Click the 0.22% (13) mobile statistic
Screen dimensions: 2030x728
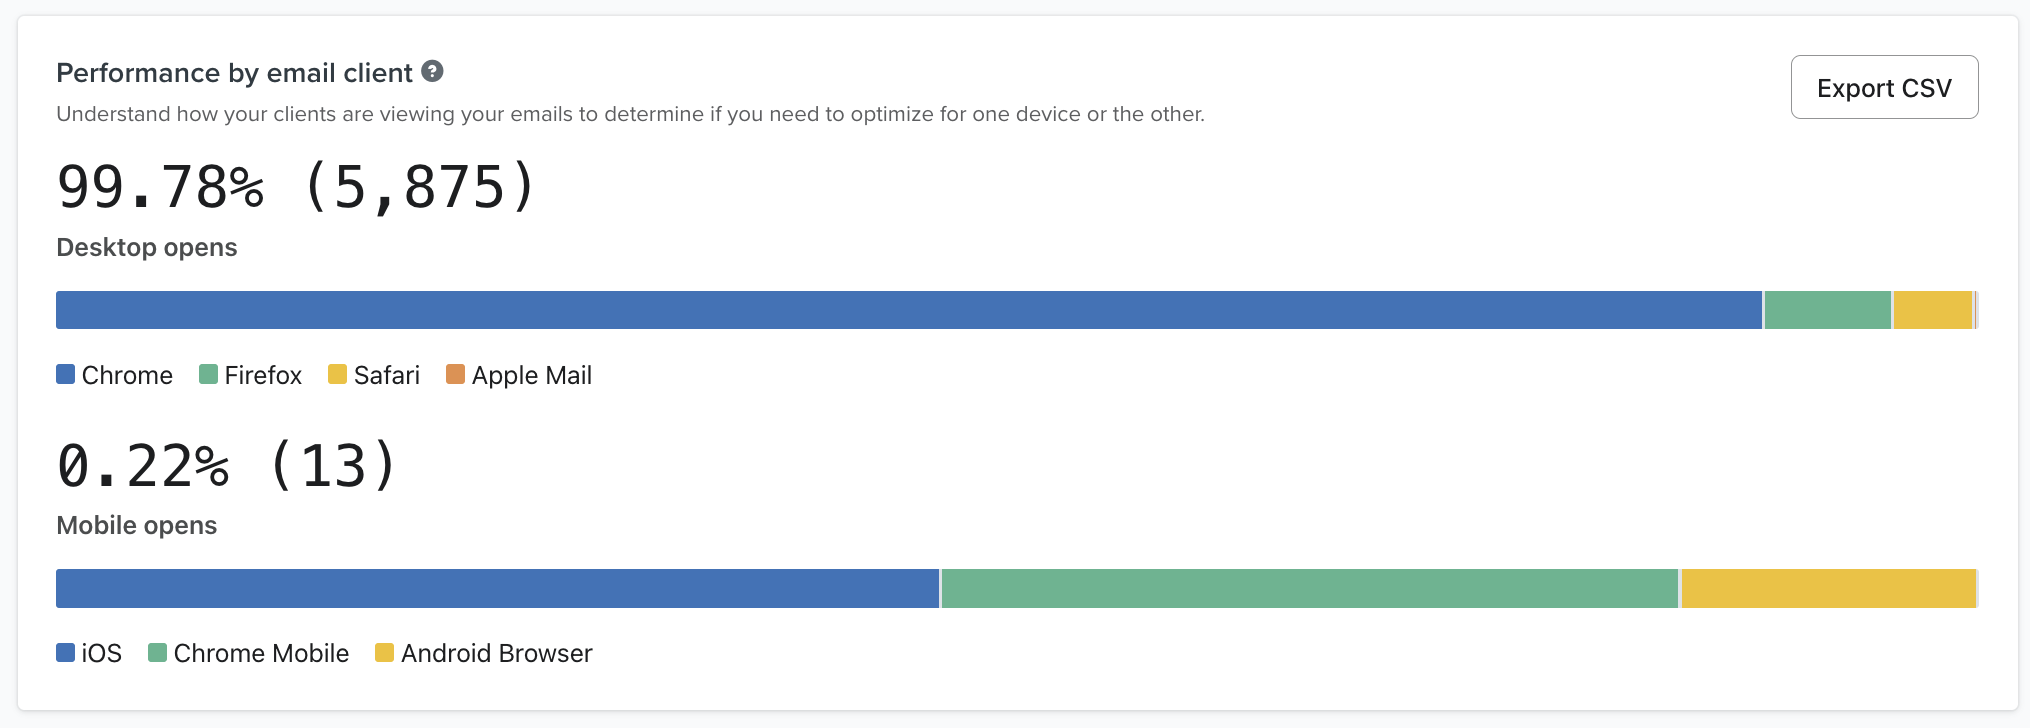tap(227, 466)
